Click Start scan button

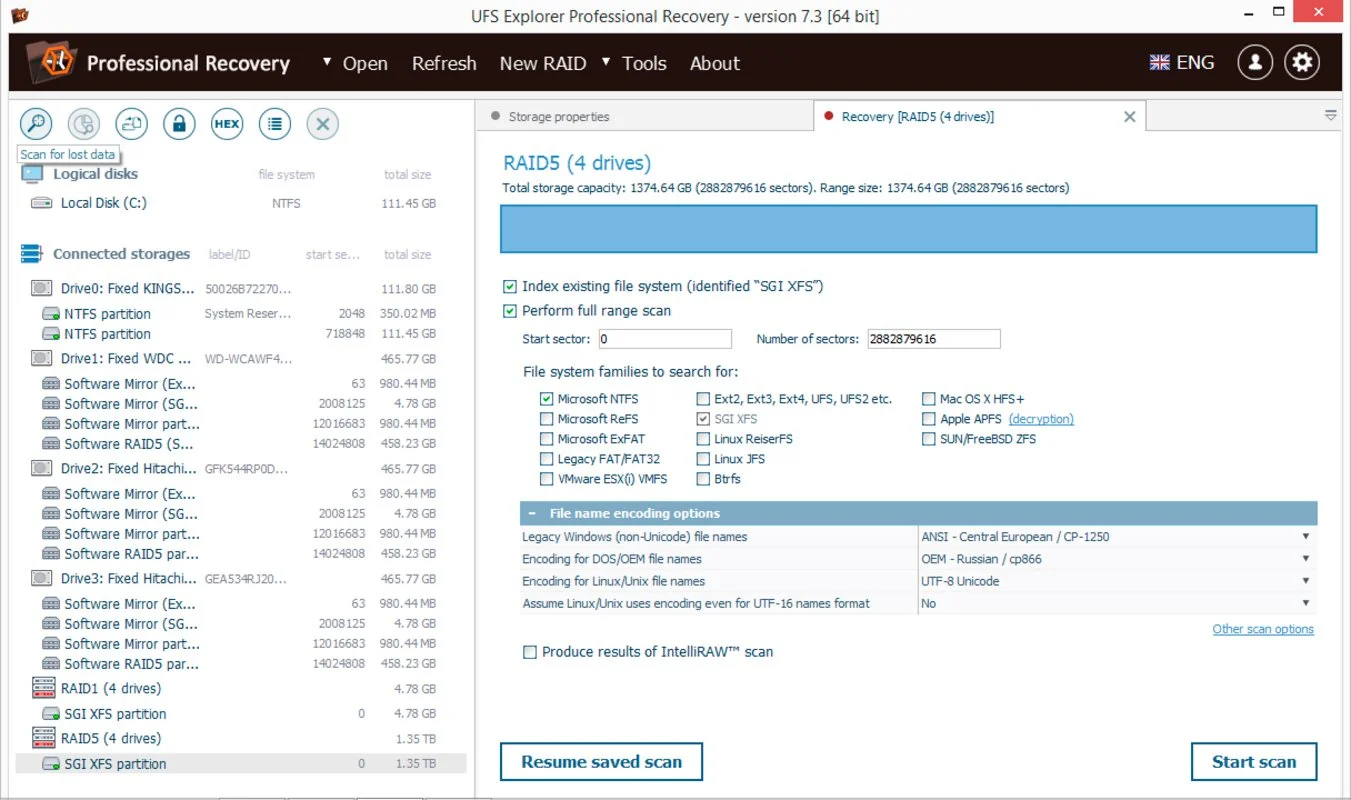pos(1254,762)
